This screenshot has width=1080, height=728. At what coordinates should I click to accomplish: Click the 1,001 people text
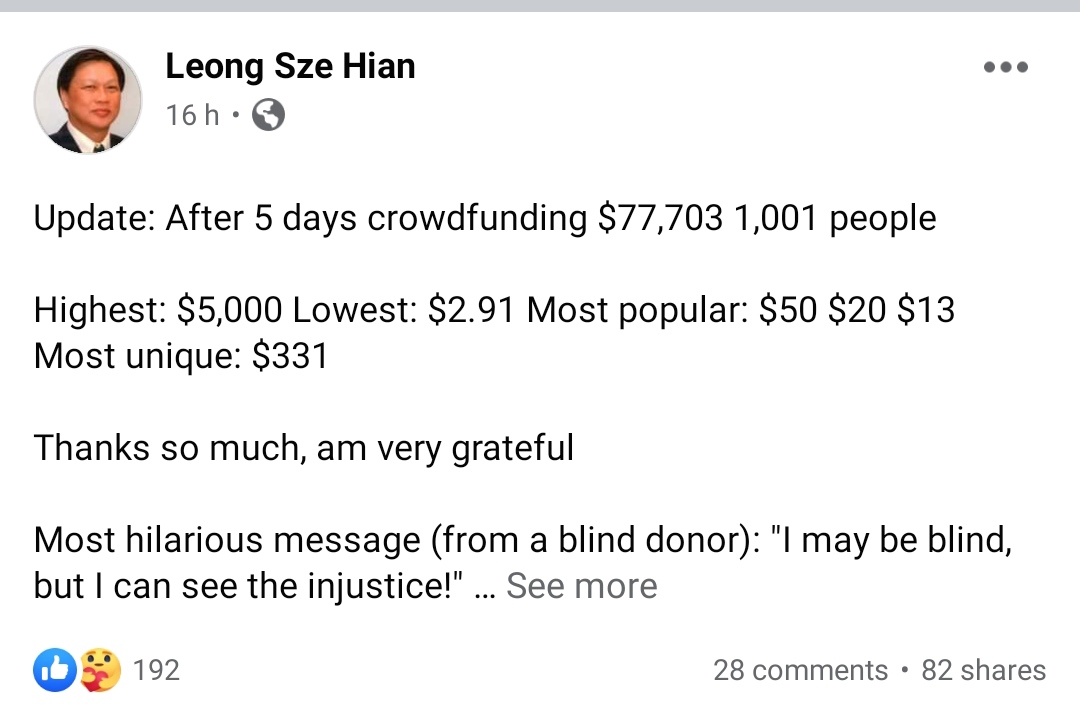pyautogui.click(x=835, y=218)
